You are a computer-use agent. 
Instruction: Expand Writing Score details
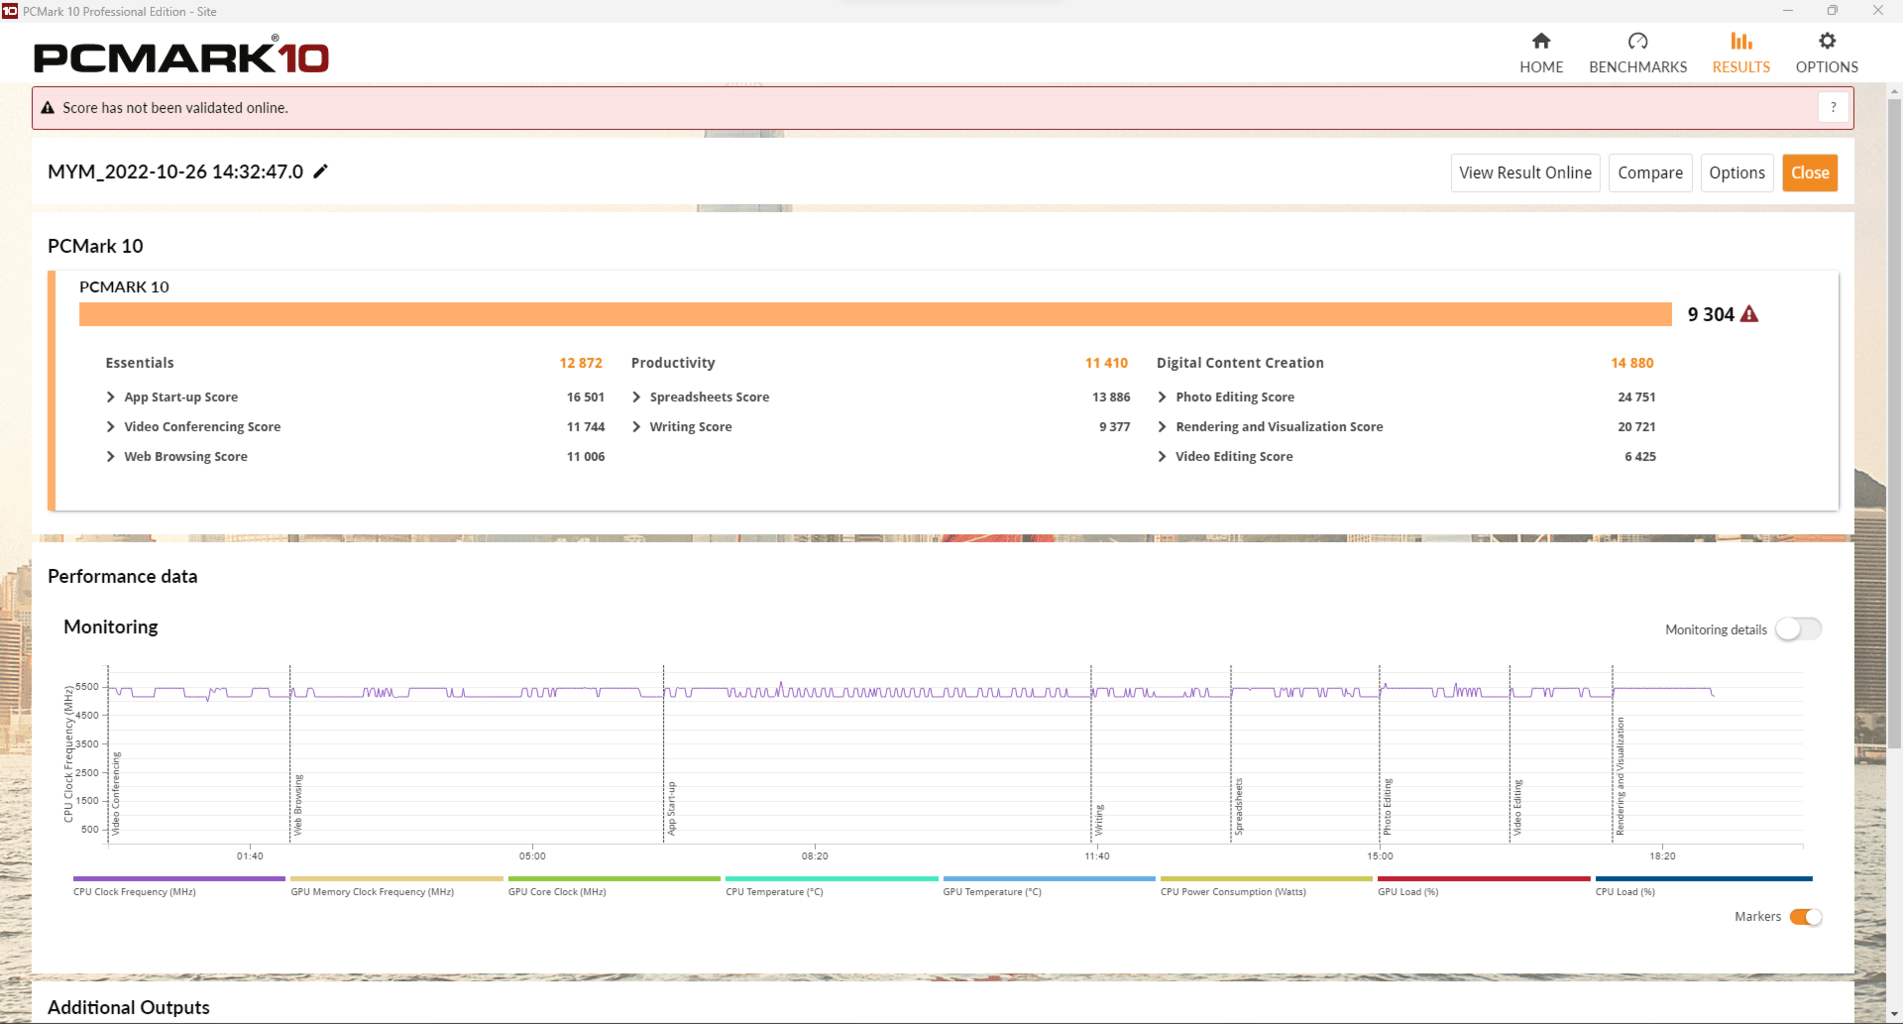pos(637,427)
